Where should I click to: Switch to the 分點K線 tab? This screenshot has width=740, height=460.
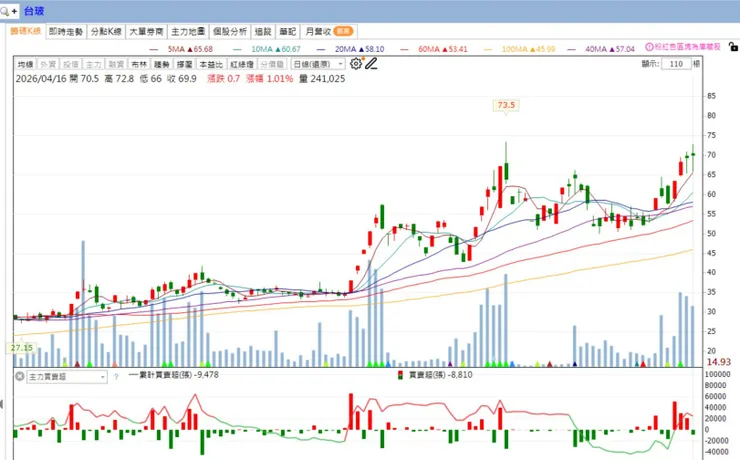(106, 32)
